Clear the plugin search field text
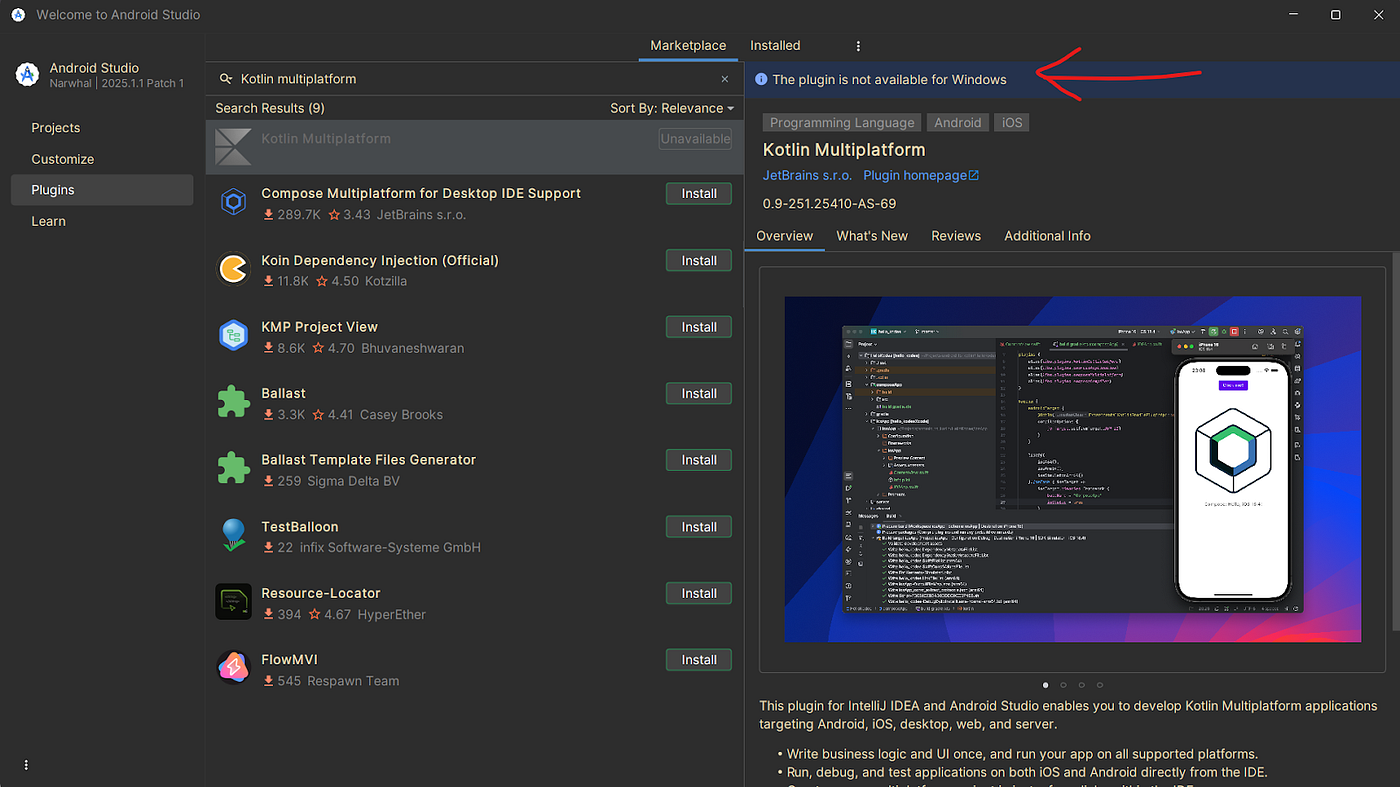Viewport: 1400px width, 787px height. tap(725, 79)
